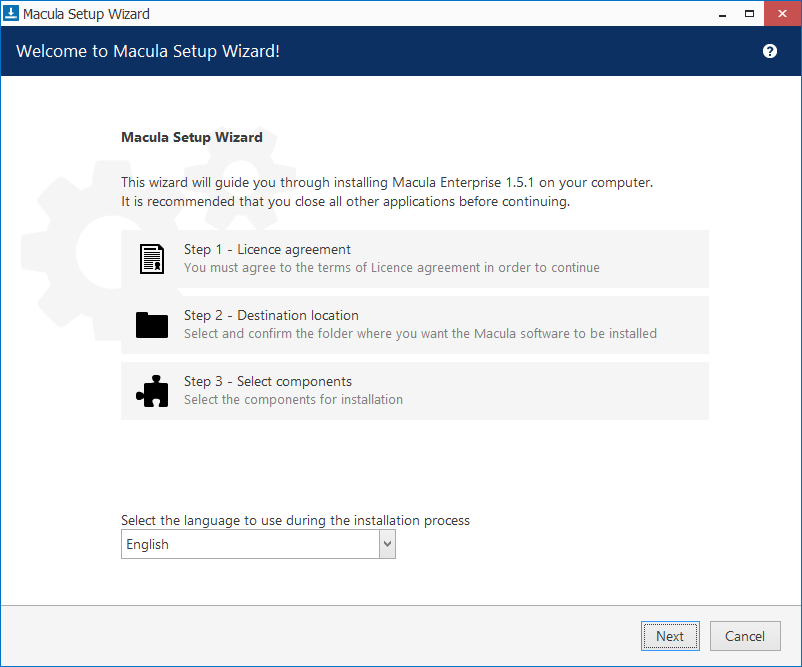Image resolution: width=802 pixels, height=667 pixels.
Task: Click 'Welcome to Macula Setup Wizard!' banner text
Action: 148,51
